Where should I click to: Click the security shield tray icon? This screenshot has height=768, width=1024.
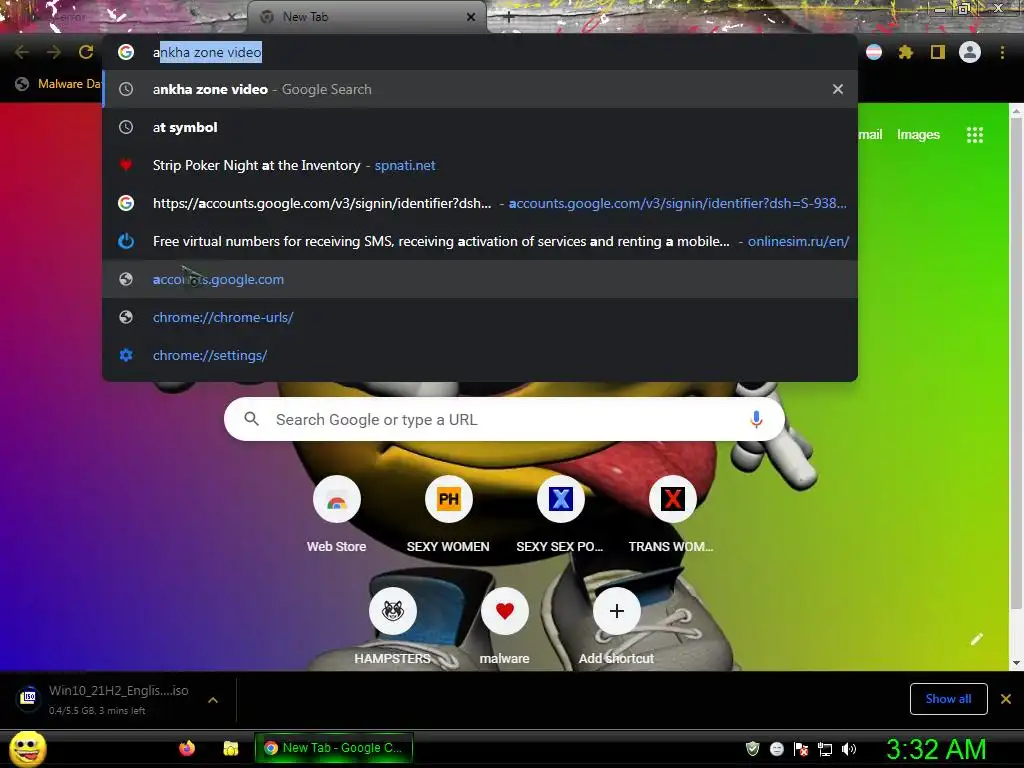coord(752,748)
